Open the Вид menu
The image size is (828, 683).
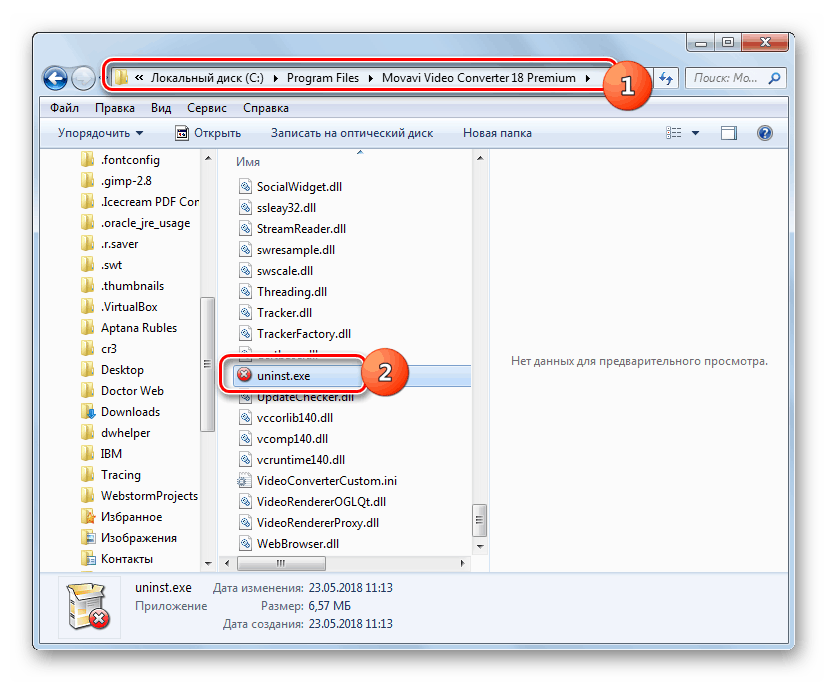(161, 108)
